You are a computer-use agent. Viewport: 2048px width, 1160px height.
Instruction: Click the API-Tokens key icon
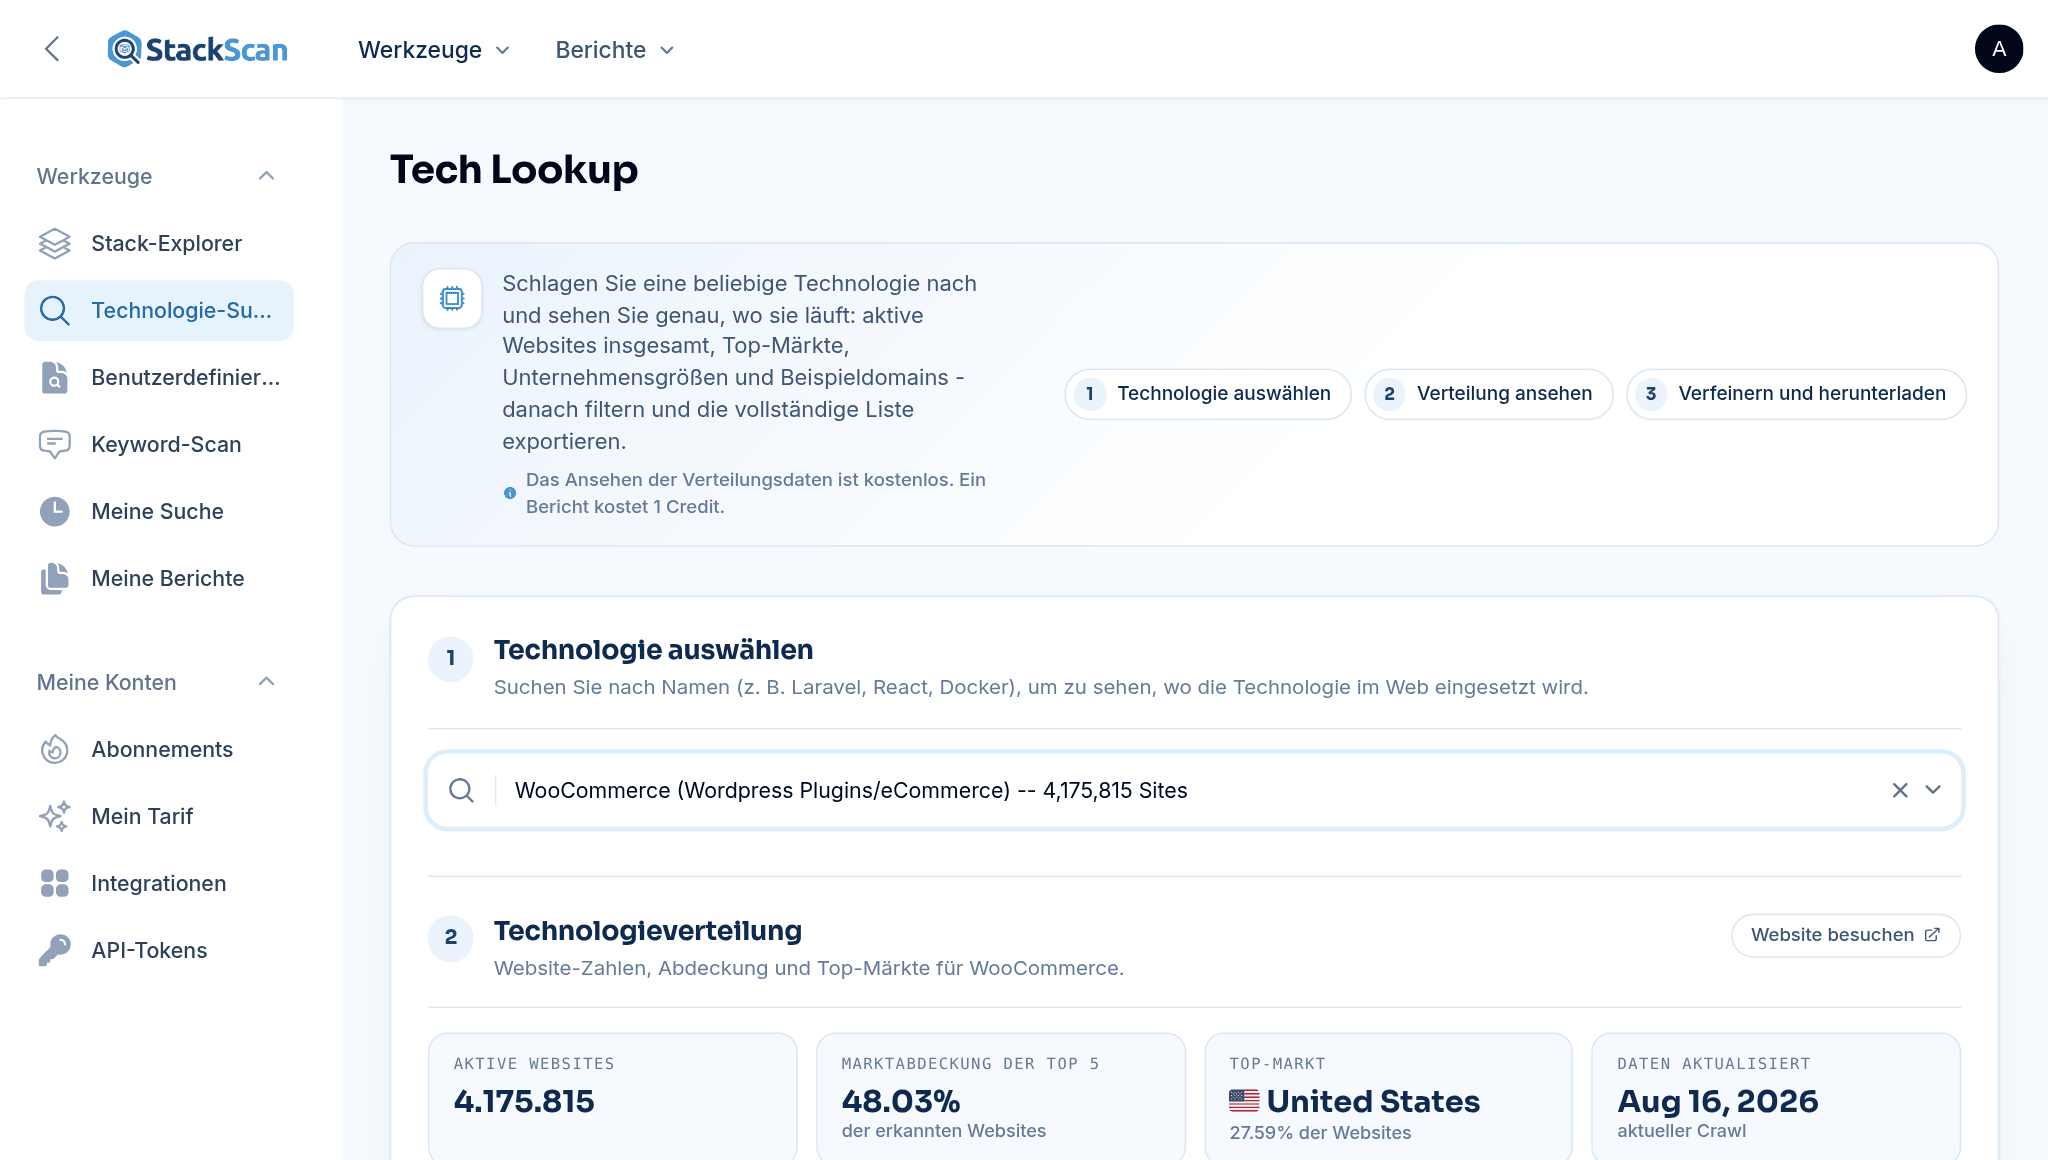click(55, 950)
